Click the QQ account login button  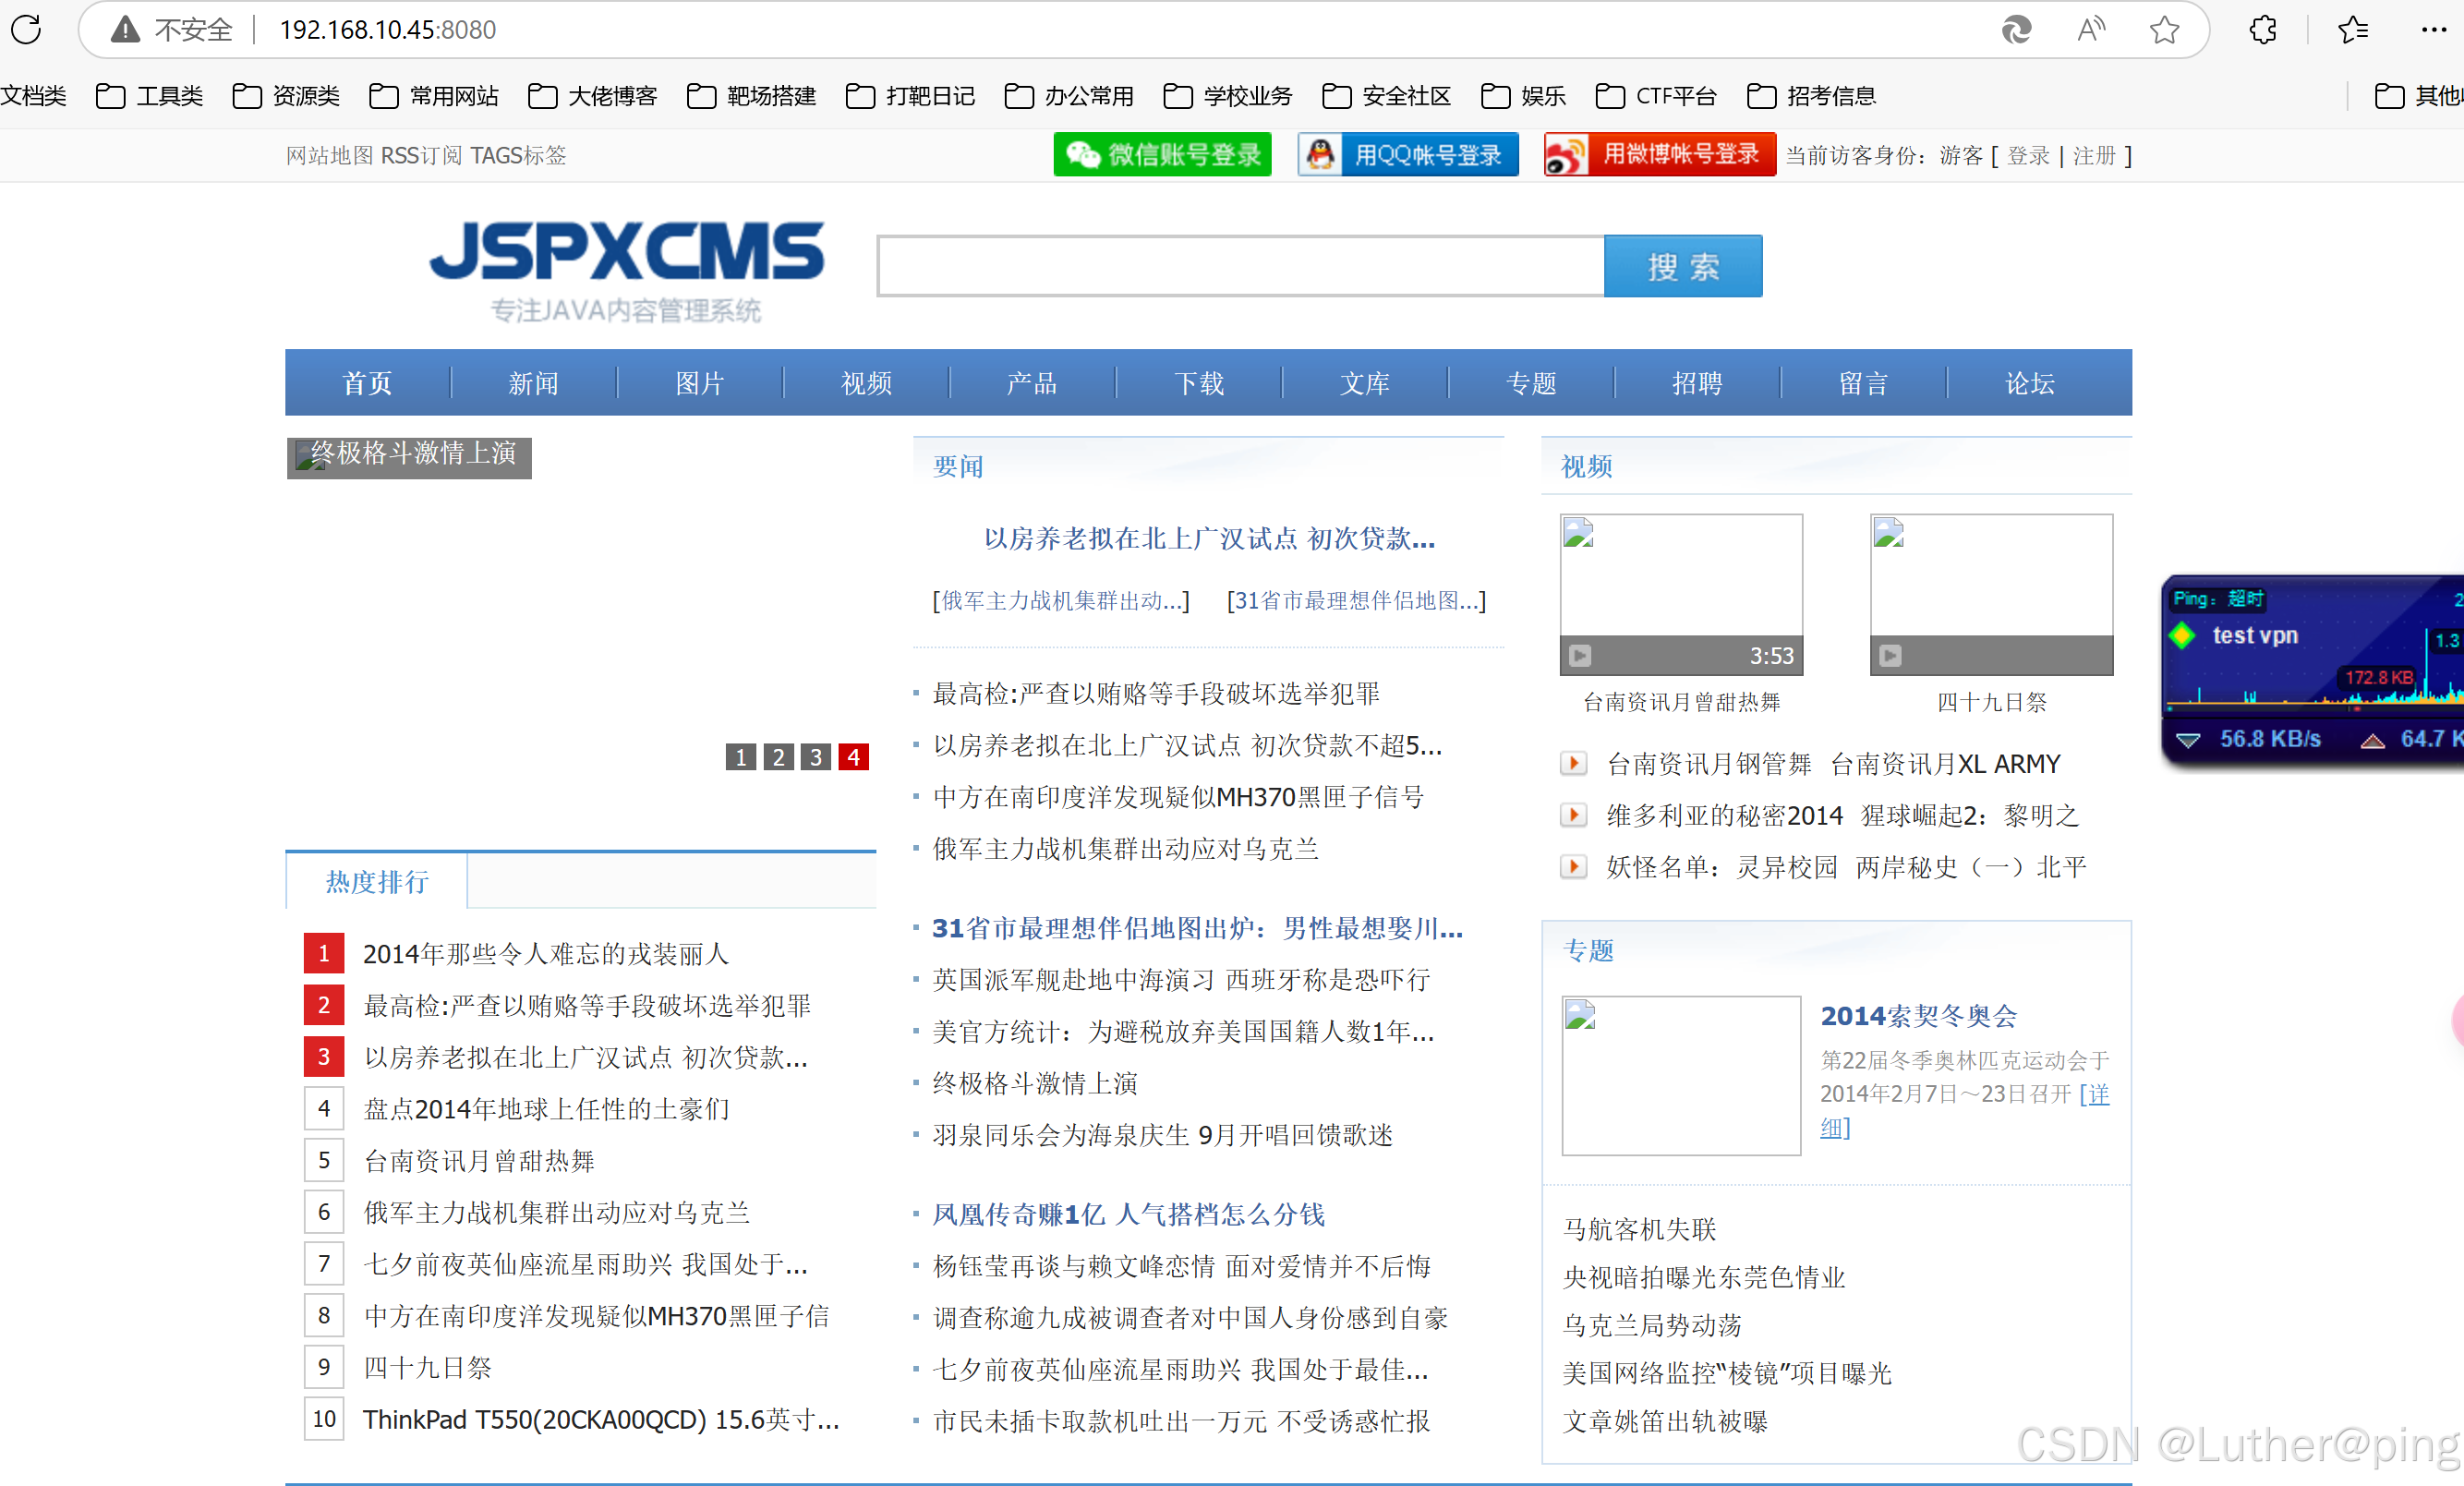[1407, 155]
